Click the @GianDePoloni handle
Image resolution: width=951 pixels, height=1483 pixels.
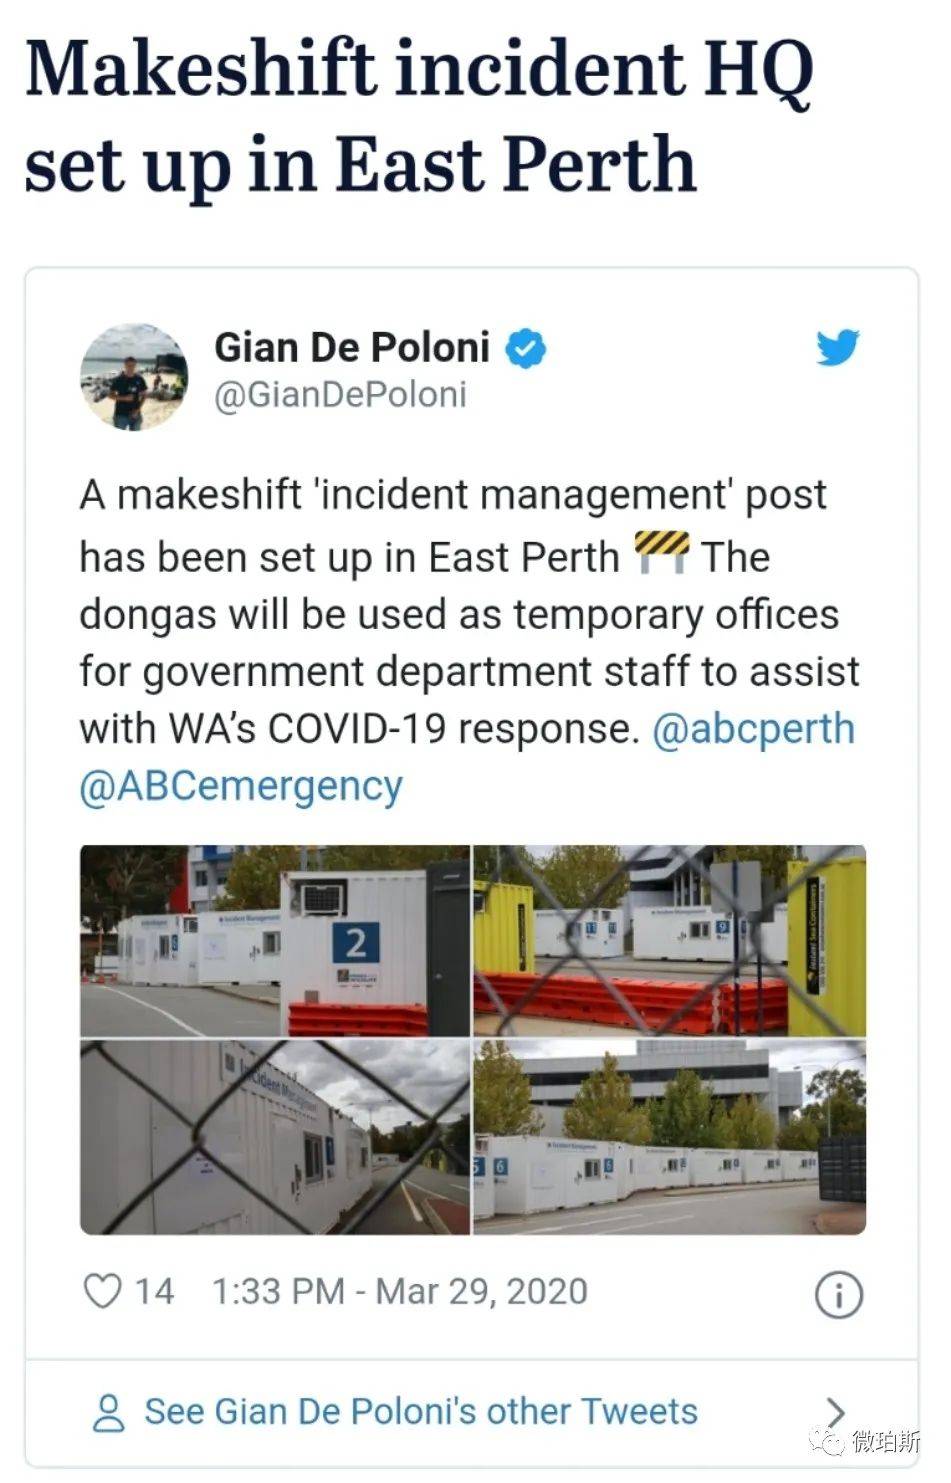click(x=341, y=394)
